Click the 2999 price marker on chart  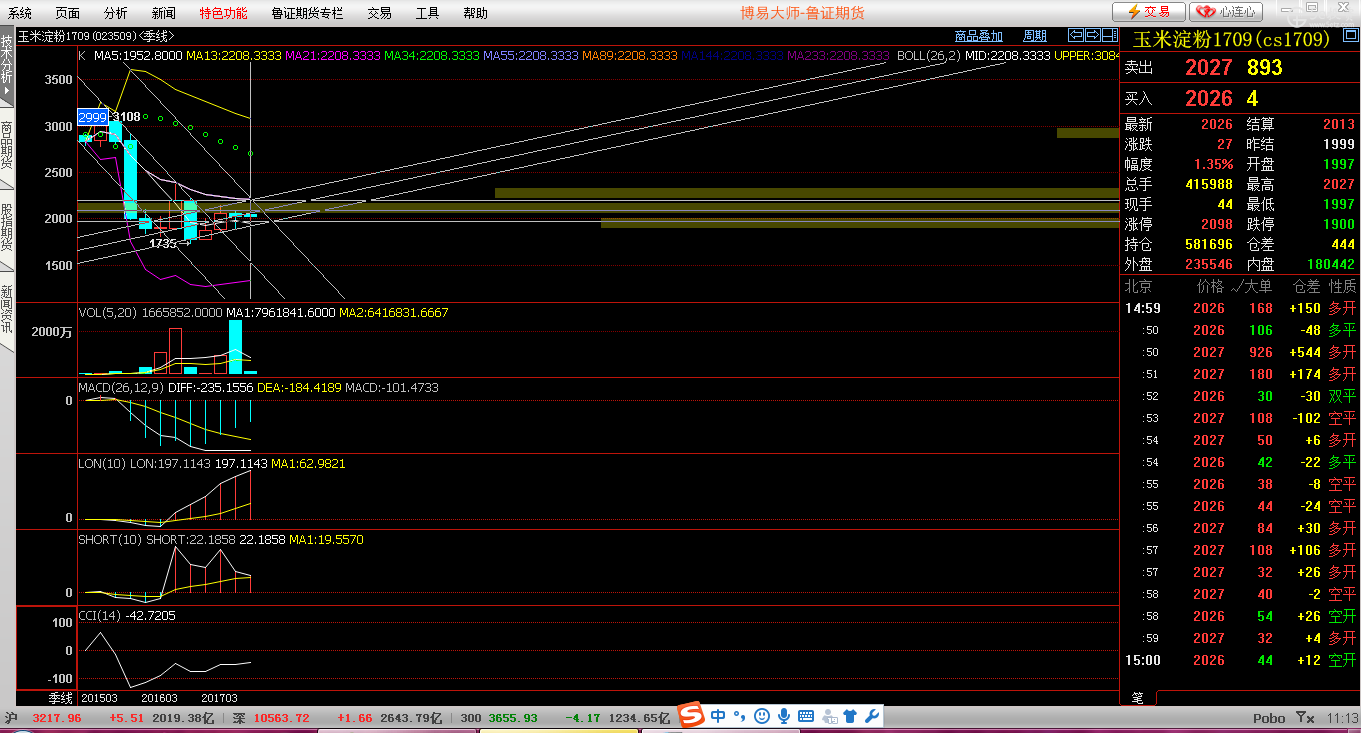[x=92, y=117]
